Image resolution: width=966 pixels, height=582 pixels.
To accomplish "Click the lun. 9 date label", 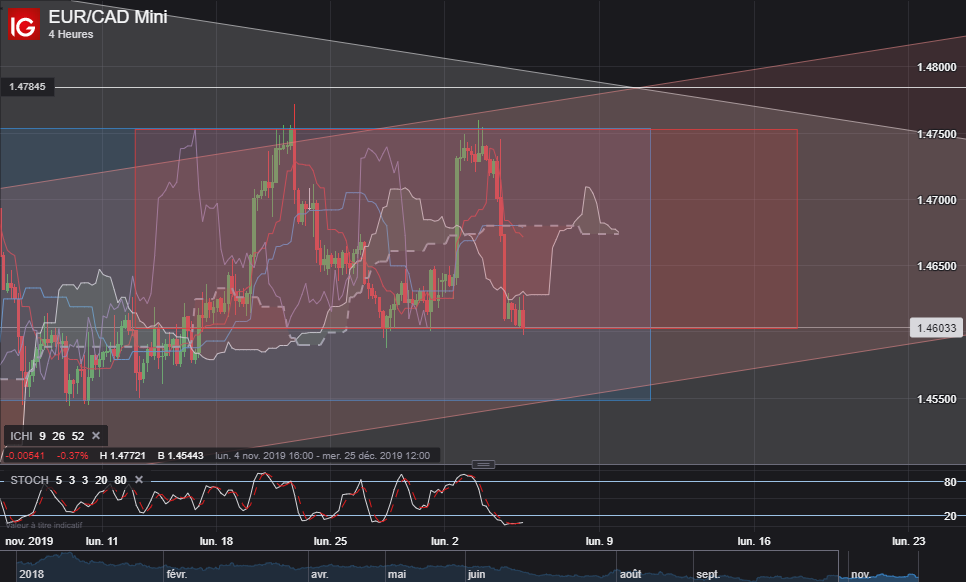I will [x=599, y=541].
